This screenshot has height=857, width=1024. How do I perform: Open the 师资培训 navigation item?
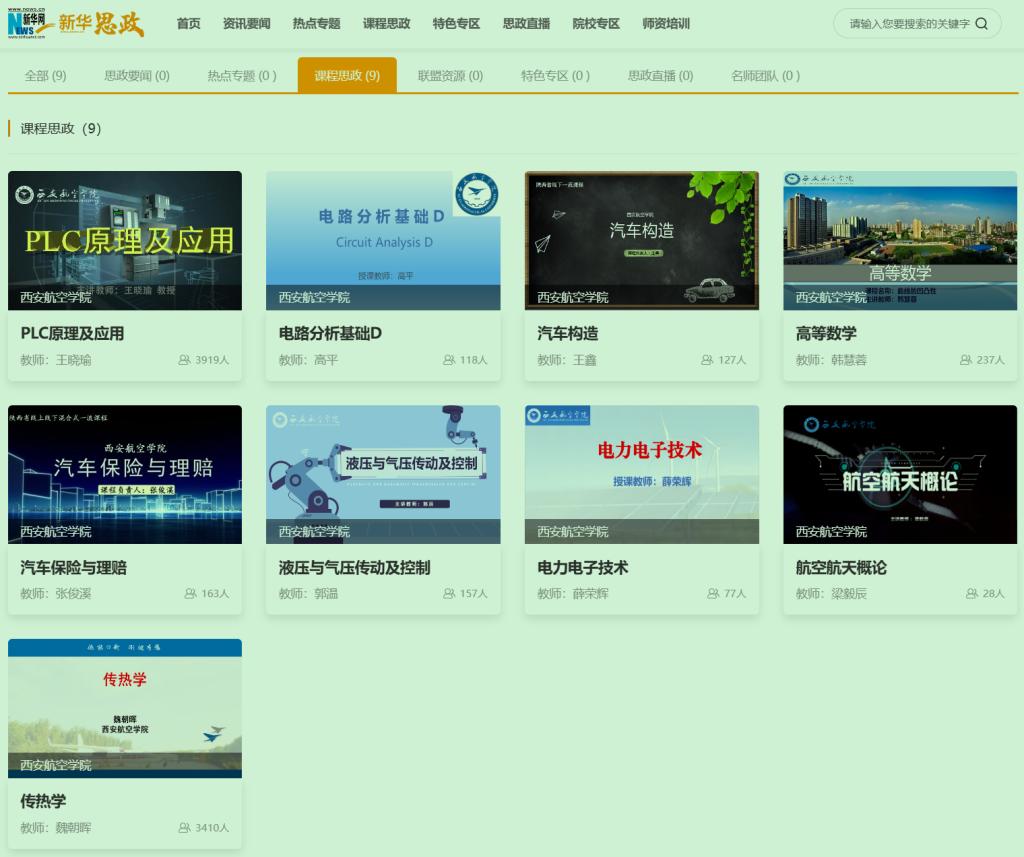(666, 24)
